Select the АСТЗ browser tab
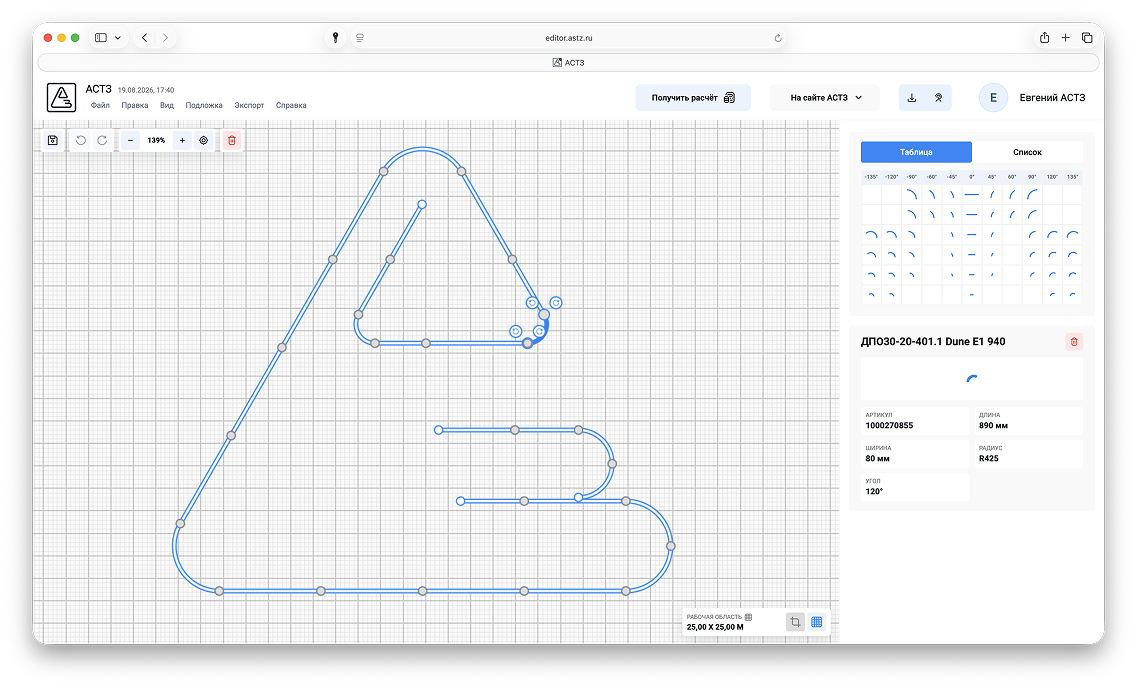Screen dimensions: 1137x688 click(568, 63)
